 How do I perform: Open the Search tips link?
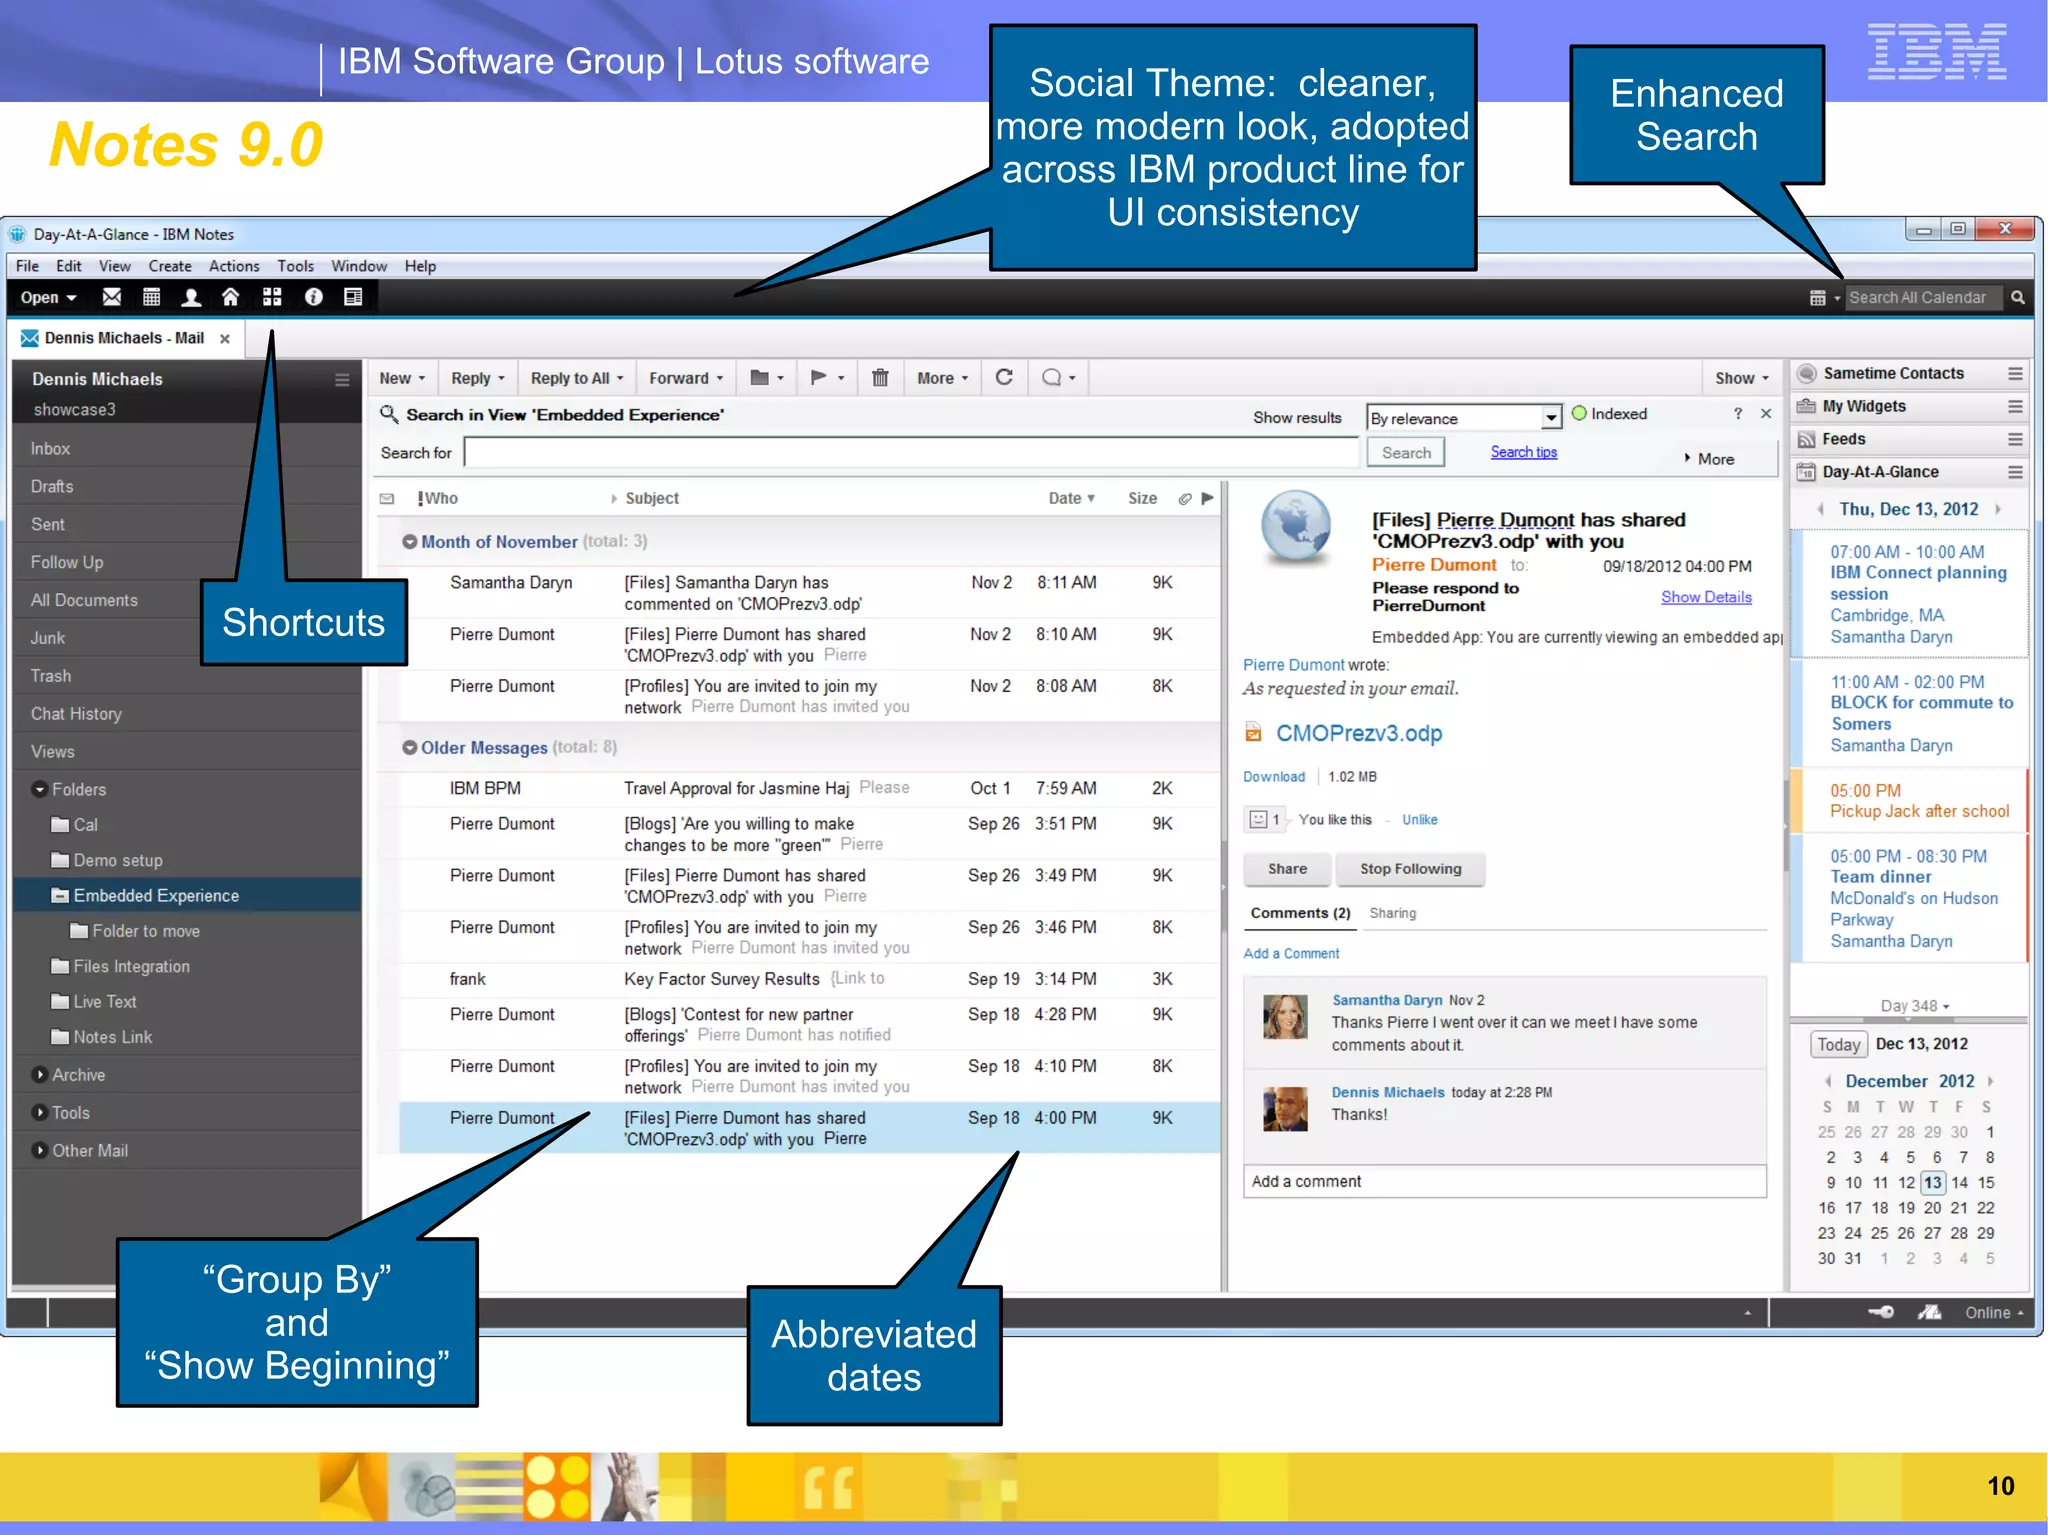1523,452
